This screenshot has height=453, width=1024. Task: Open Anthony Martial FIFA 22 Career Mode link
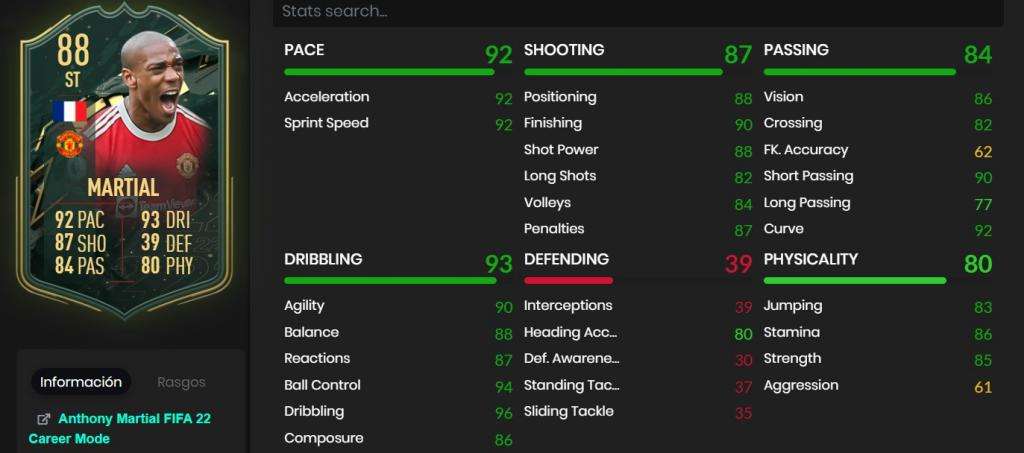coord(120,428)
